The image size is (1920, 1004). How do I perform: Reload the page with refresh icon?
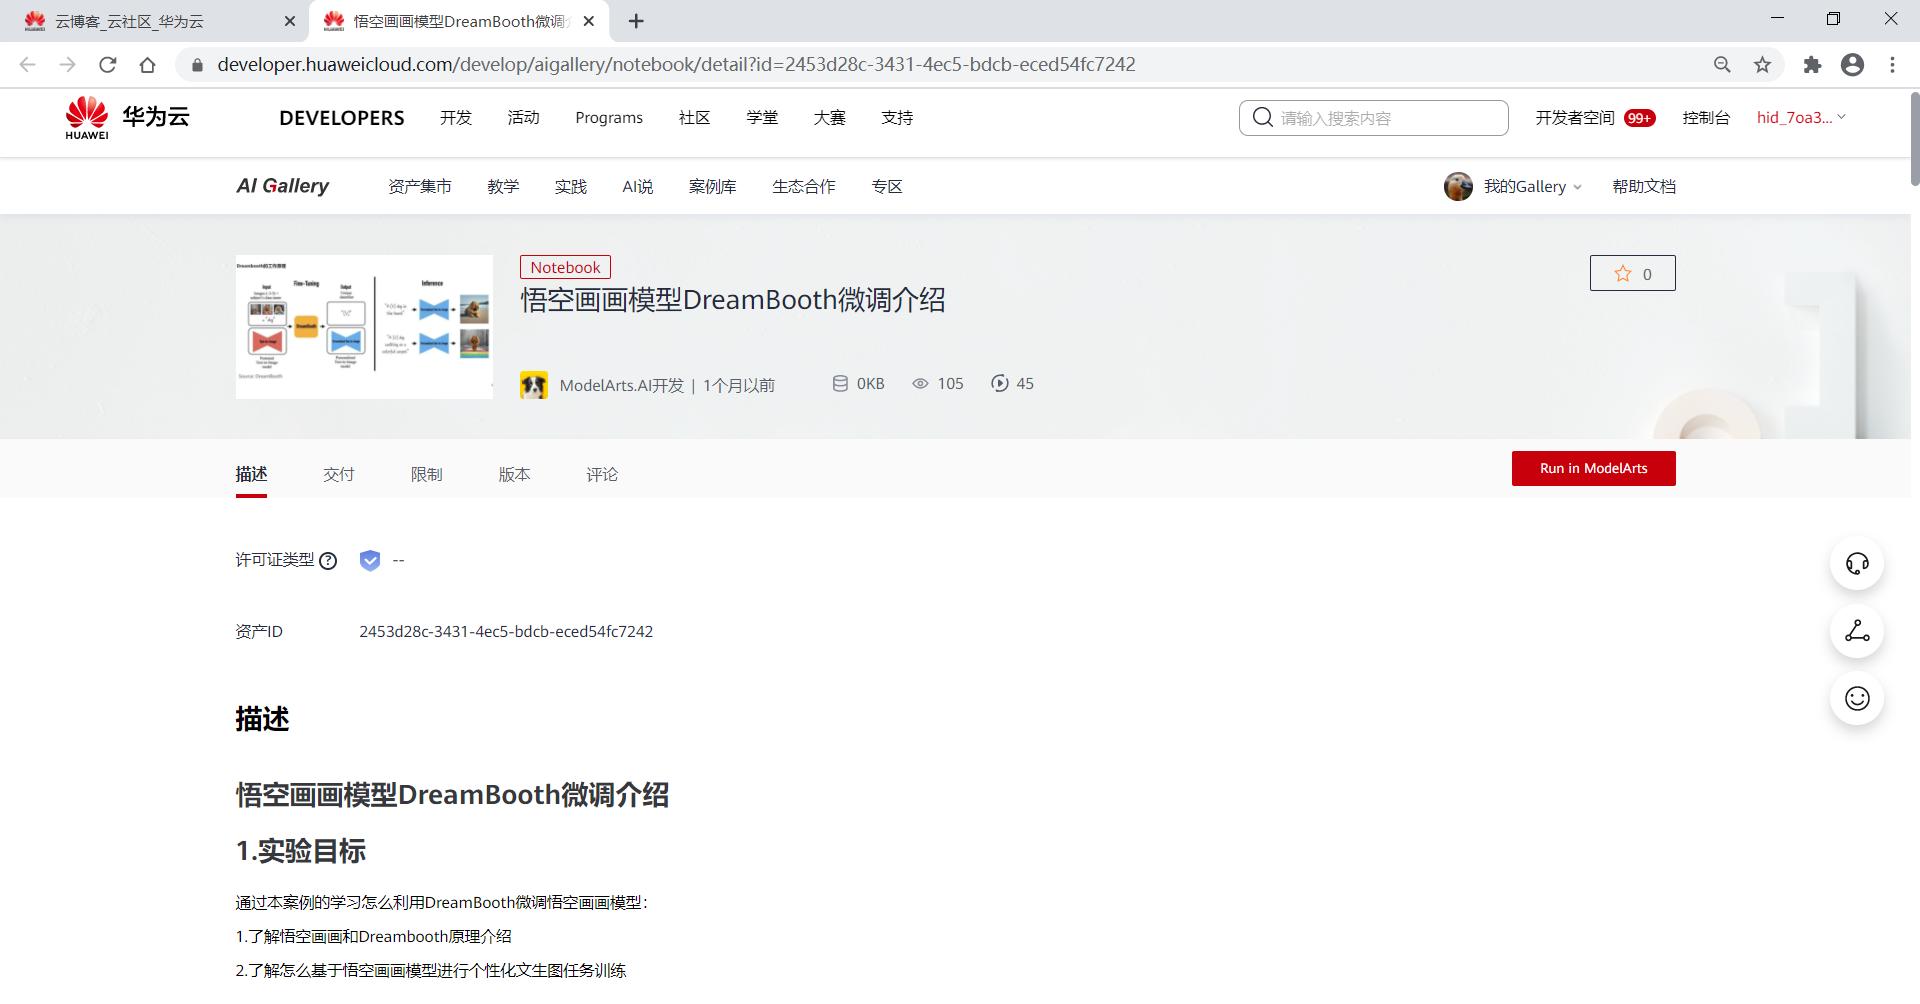point(108,65)
